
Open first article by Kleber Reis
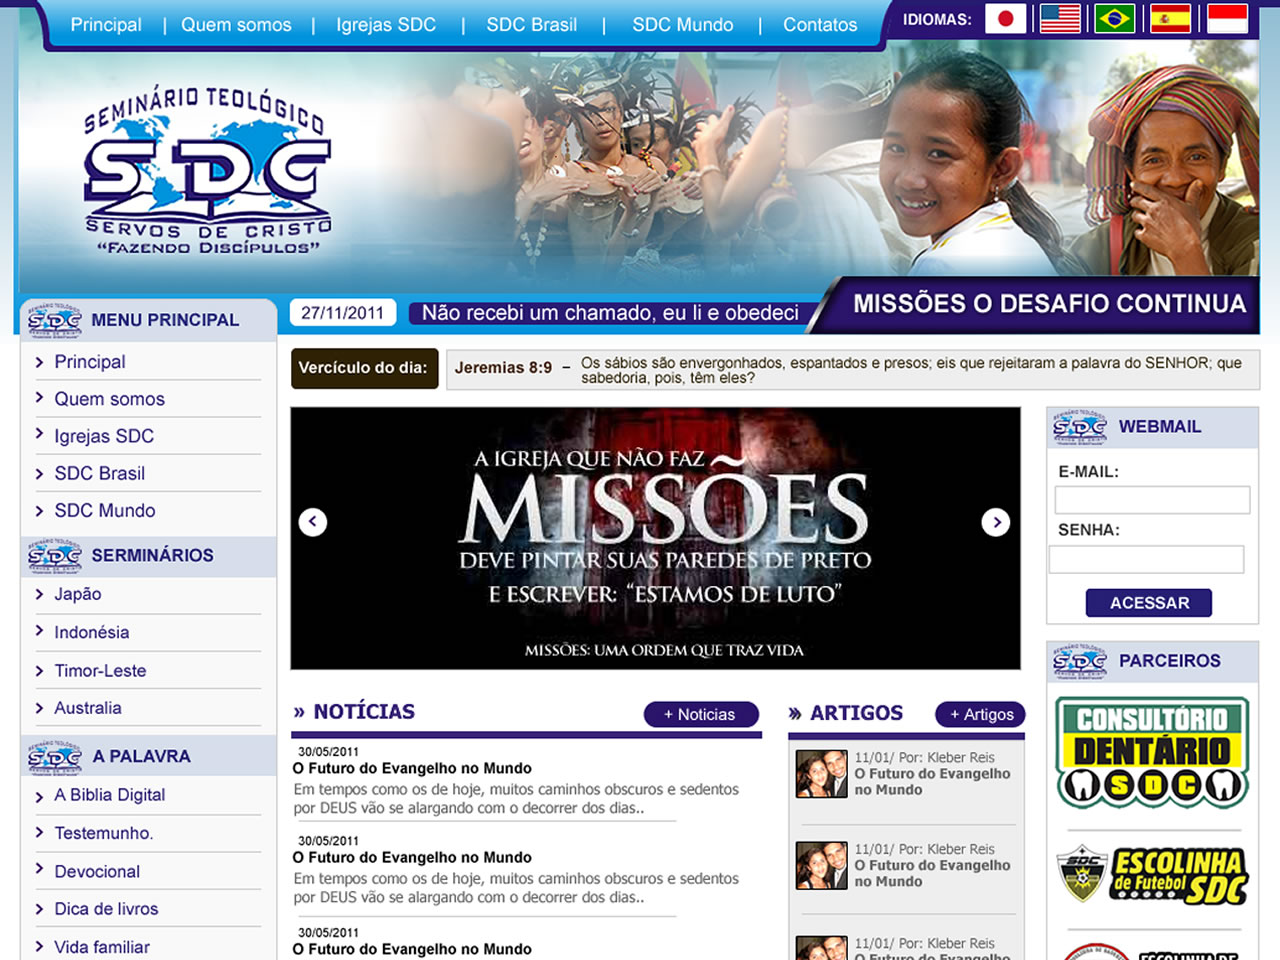click(932, 781)
